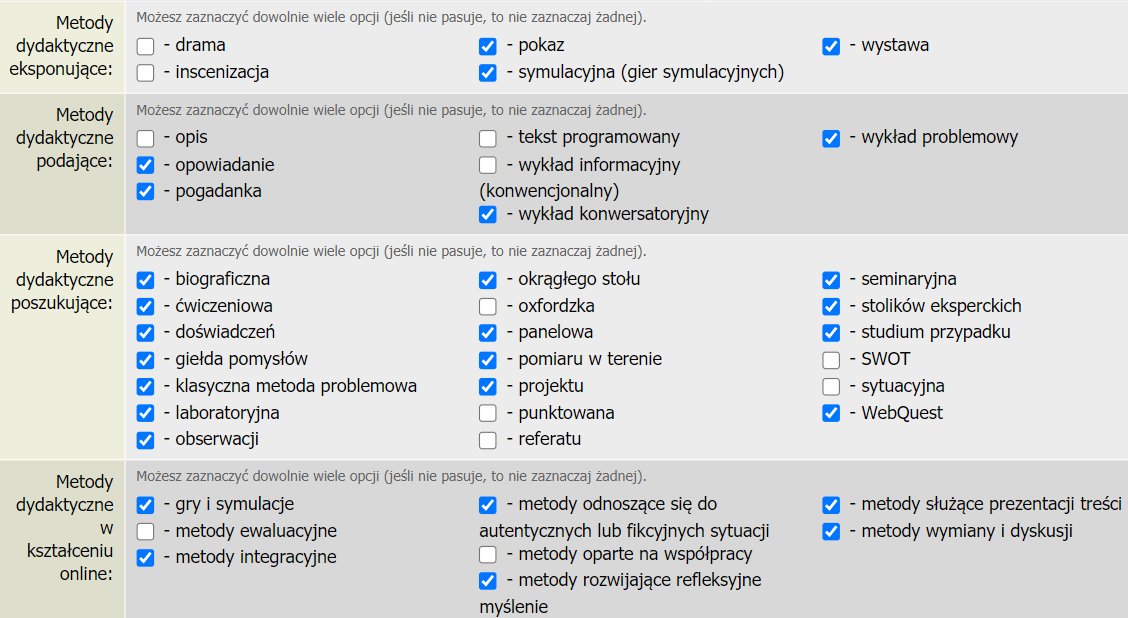This screenshot has height=618, width=1128.
Task: Uncheck the biograficzna method
Action: 146,280
